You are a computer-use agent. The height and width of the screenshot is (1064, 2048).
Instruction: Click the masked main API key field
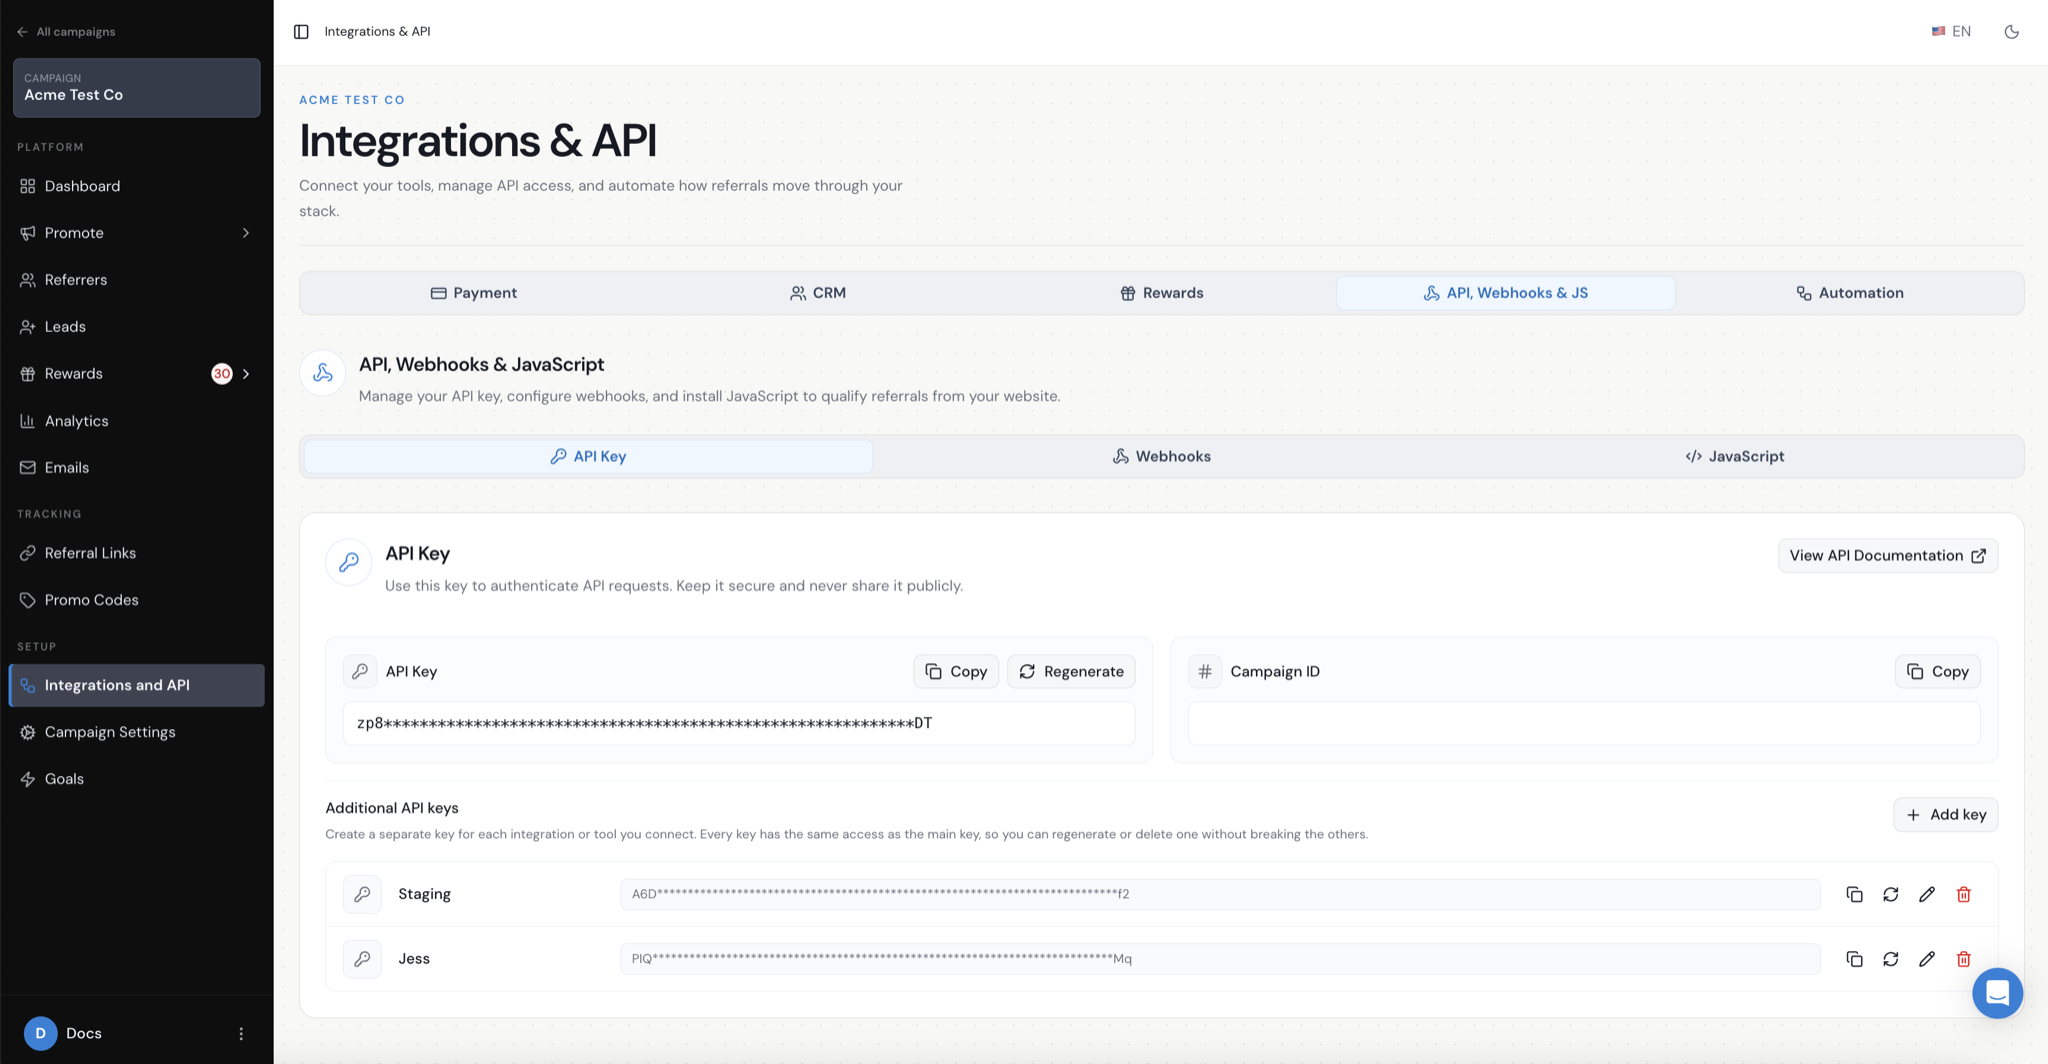point(739,723)
